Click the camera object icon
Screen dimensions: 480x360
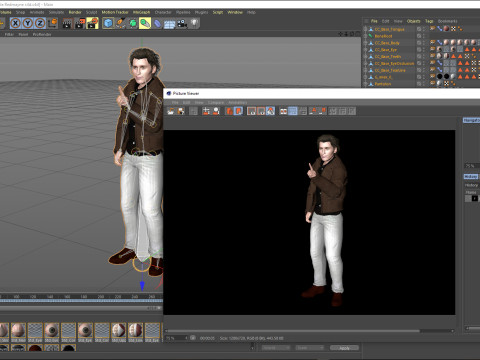(182, 23)
